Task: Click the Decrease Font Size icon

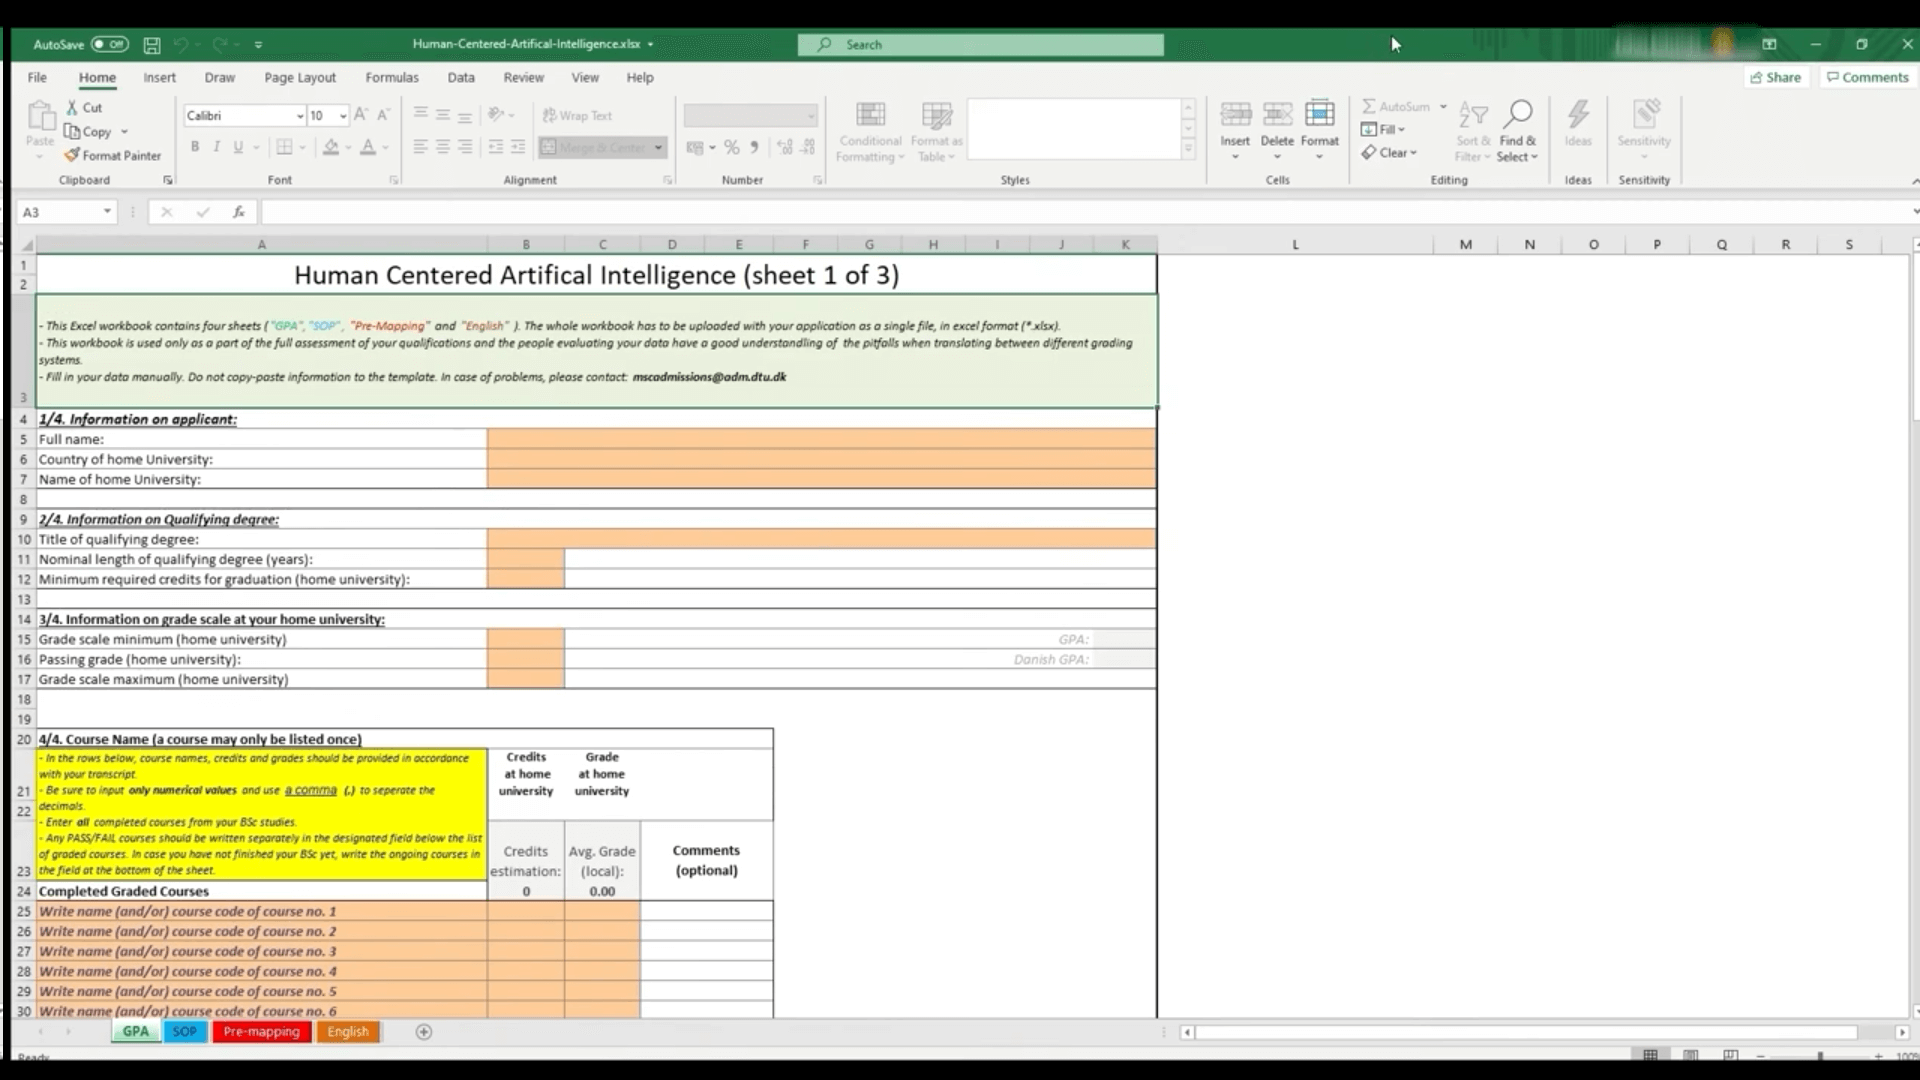Action: [383, 115]
